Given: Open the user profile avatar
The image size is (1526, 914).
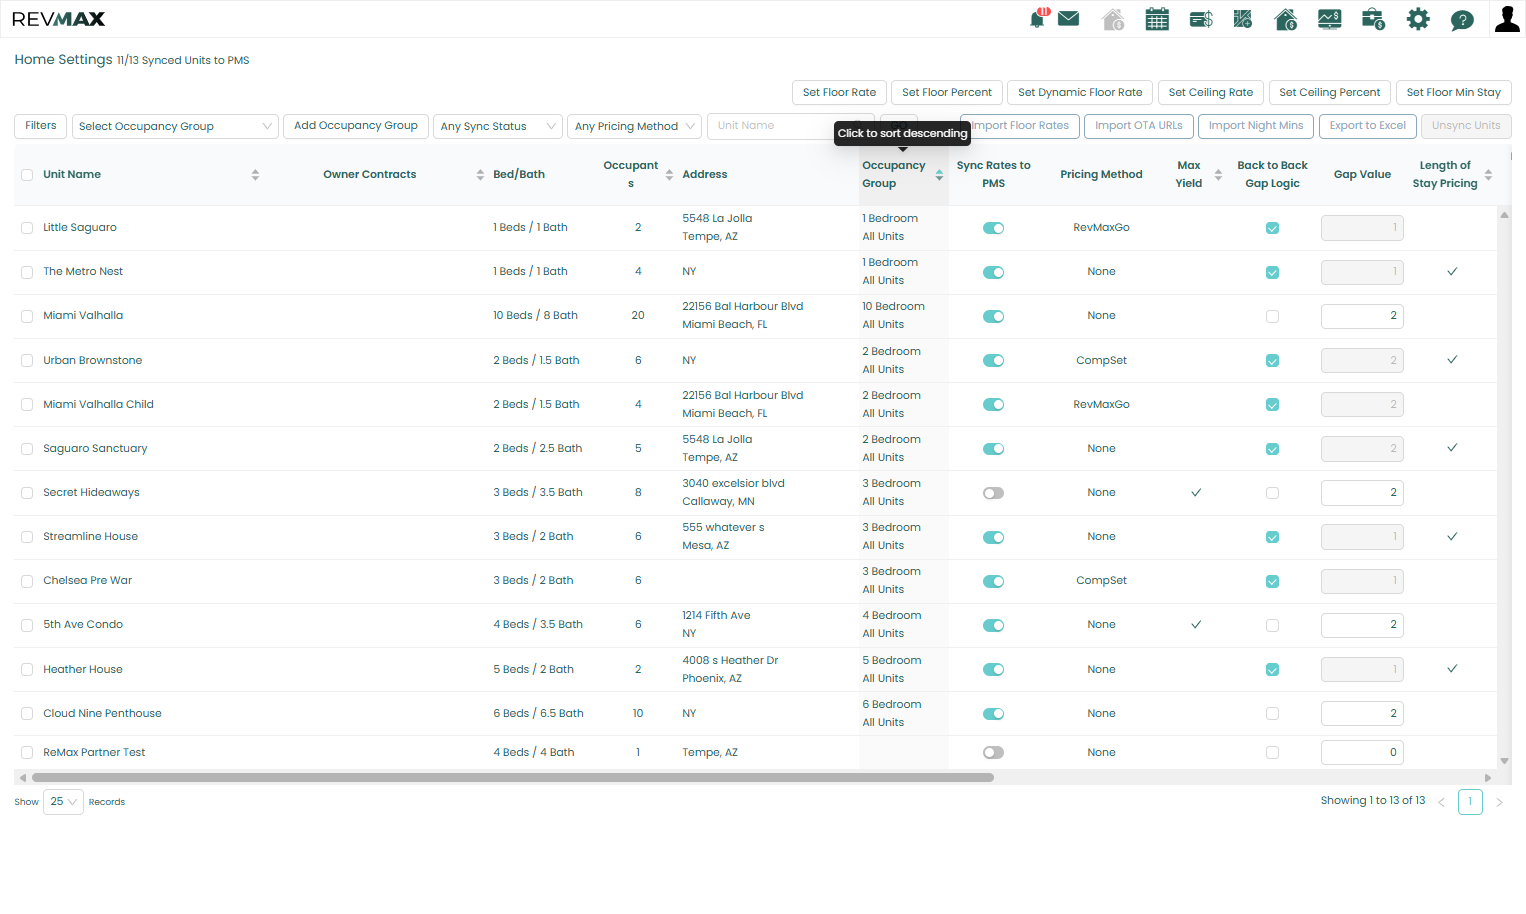Looking at the screenshot, I should [1507, 19].
